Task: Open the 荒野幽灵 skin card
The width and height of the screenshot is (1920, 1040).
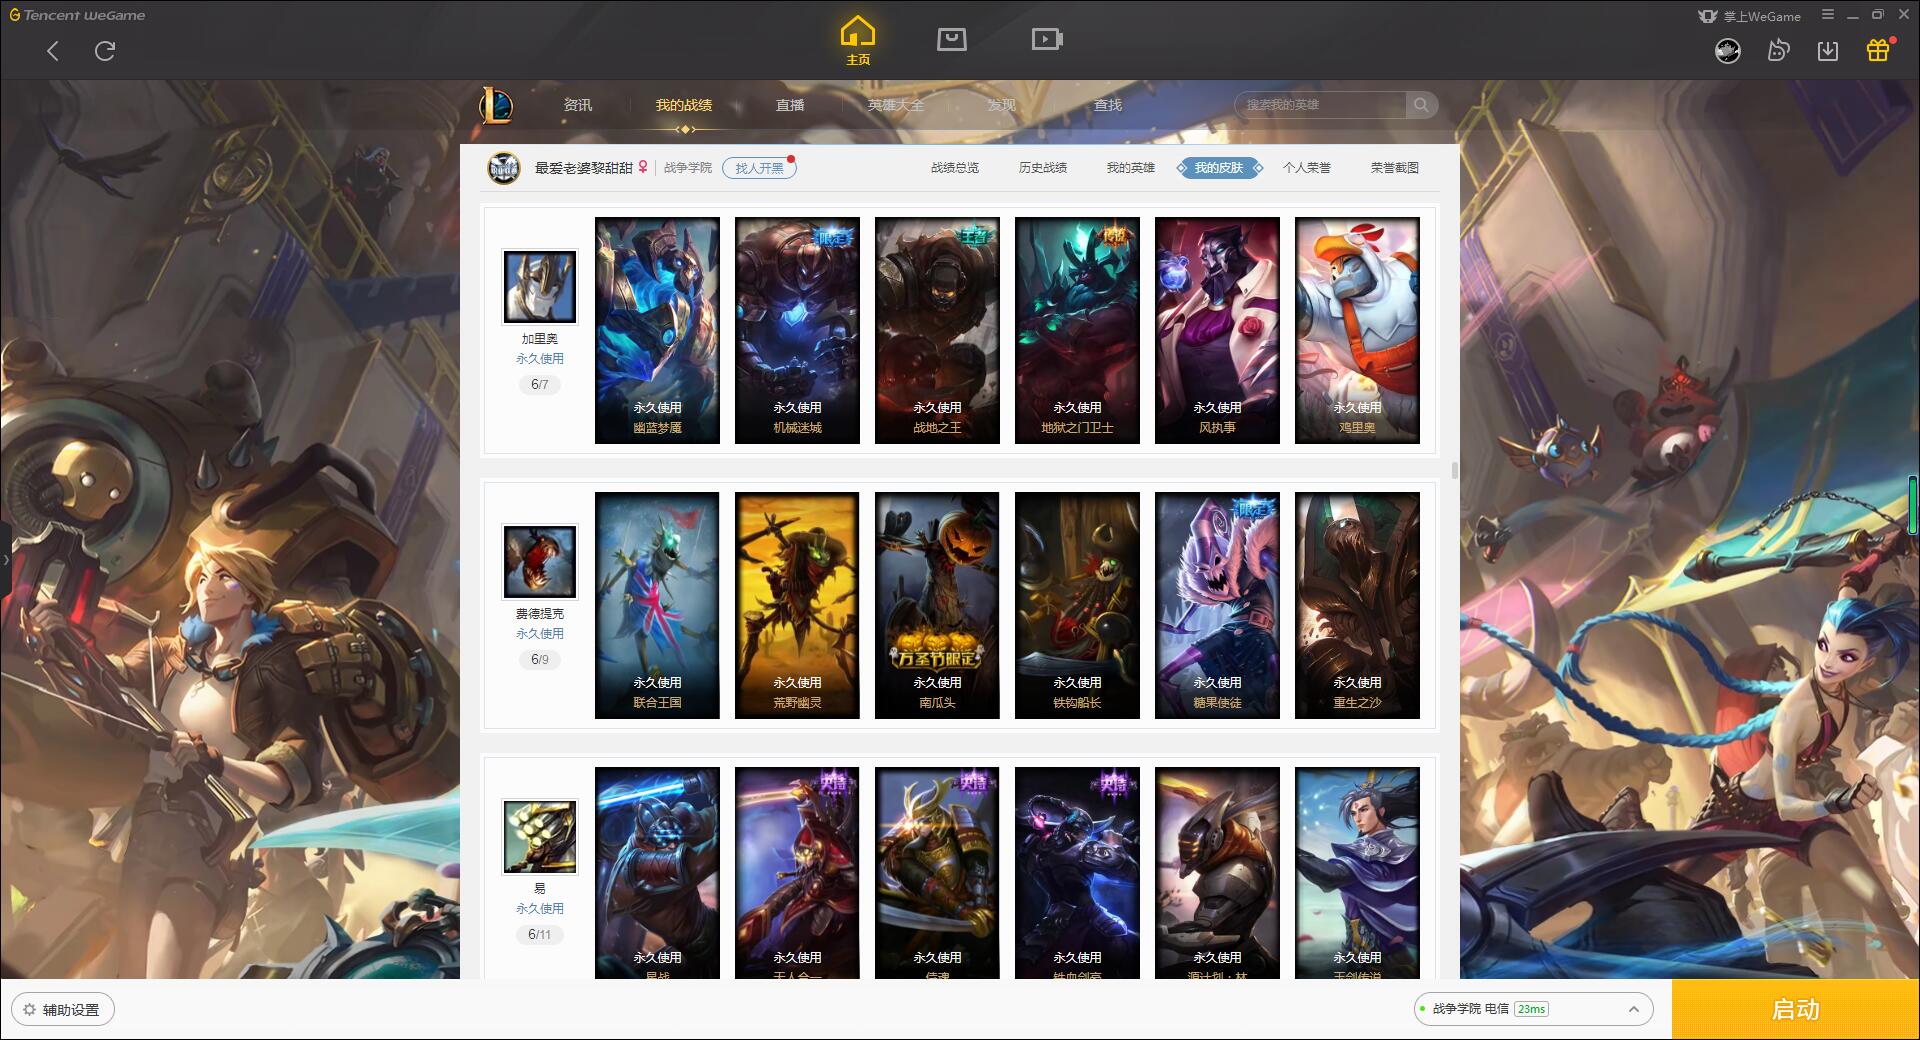Action: tap(797, 605)
